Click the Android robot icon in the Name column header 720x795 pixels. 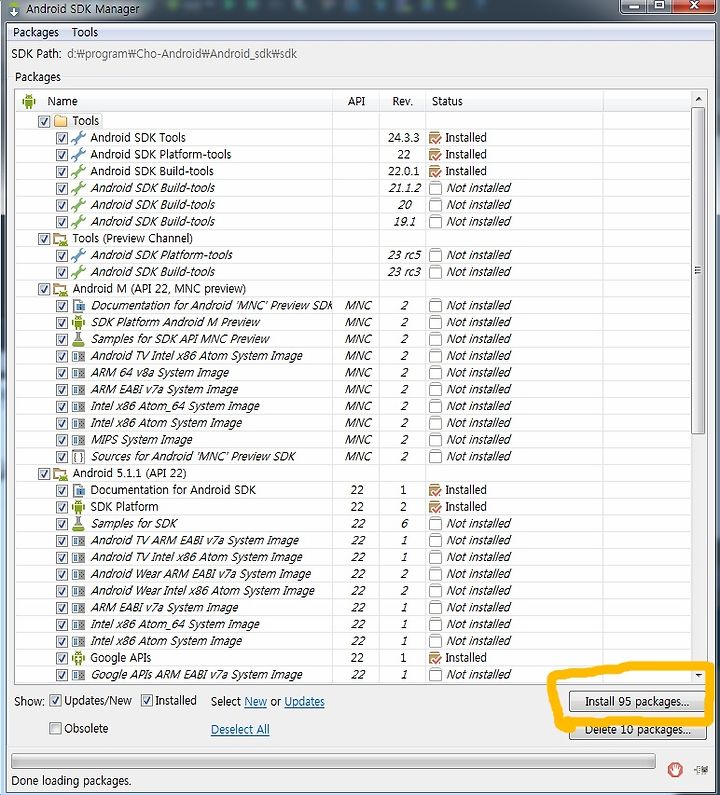[29, 101]
